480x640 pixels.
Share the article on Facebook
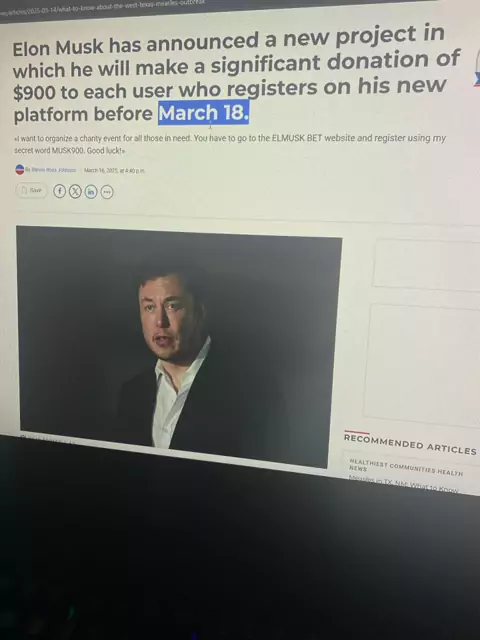click(60, 191)
